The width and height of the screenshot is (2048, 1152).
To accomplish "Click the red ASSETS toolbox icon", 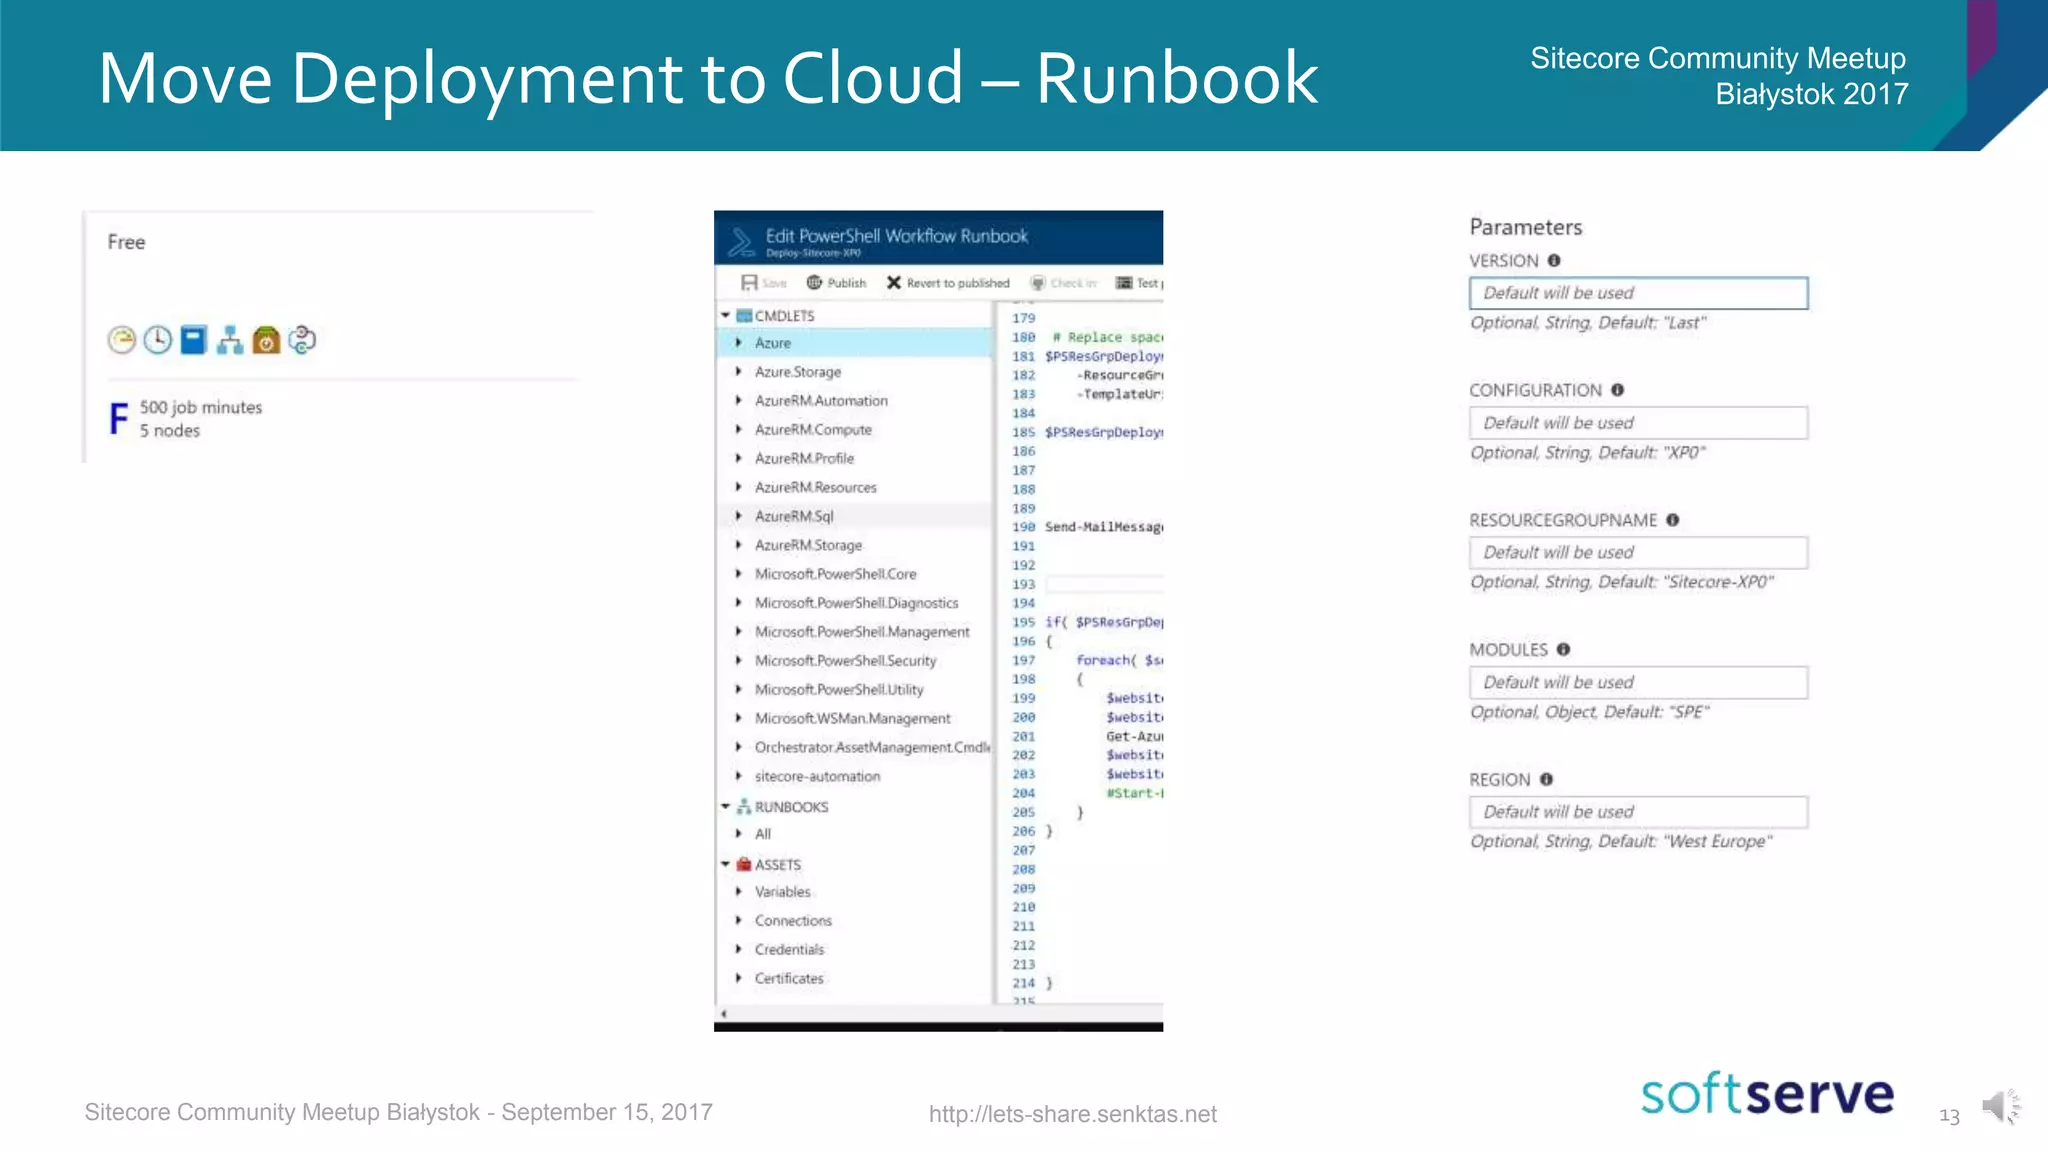I will pyautogui.click(x=744, y=864).
